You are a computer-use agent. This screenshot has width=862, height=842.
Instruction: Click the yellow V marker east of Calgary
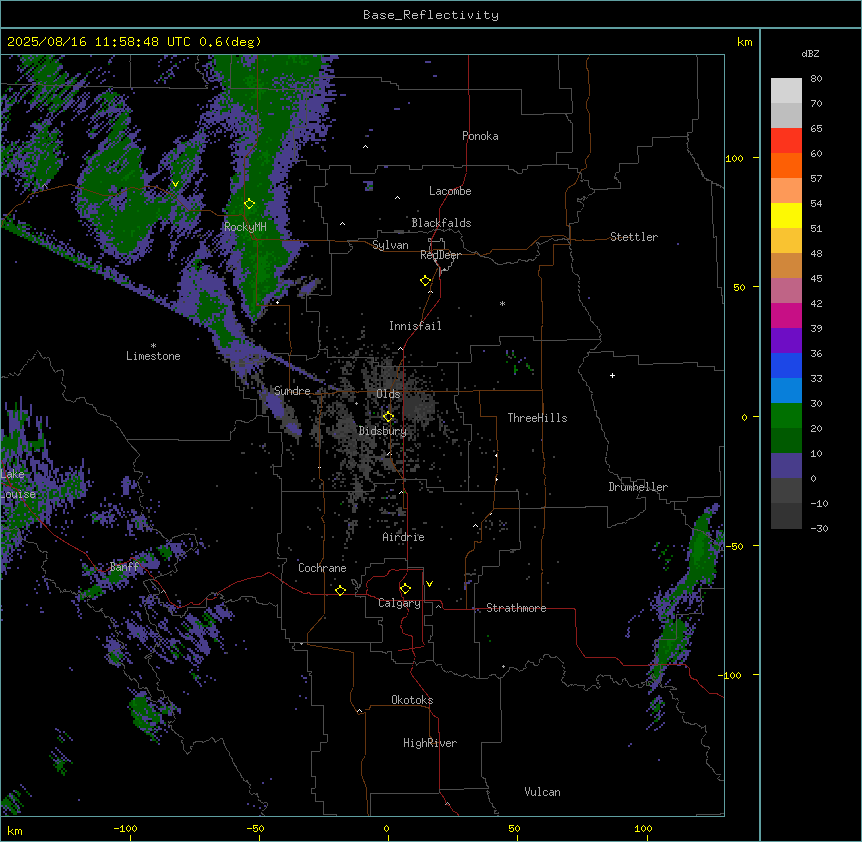429,584
